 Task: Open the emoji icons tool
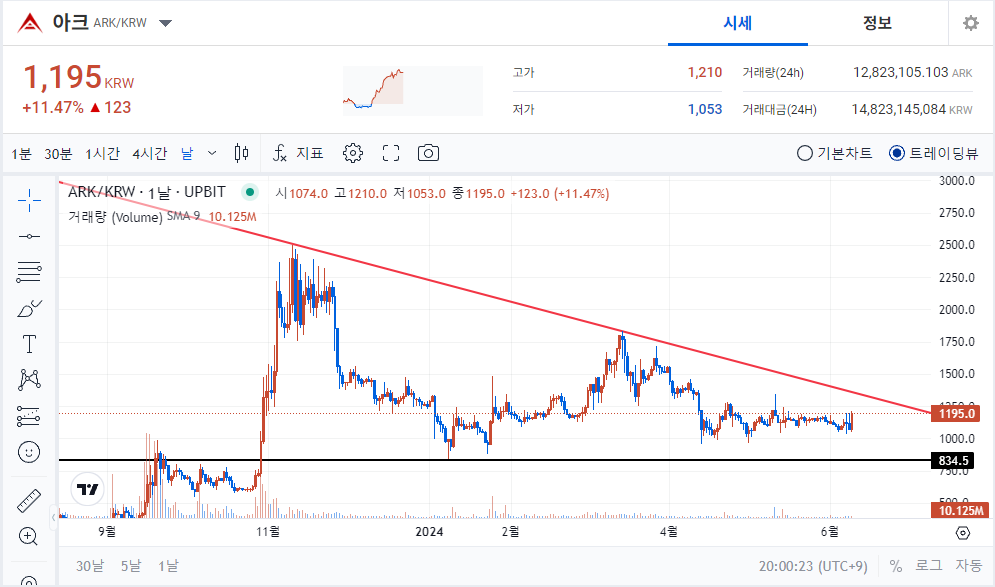coord(29,452)
